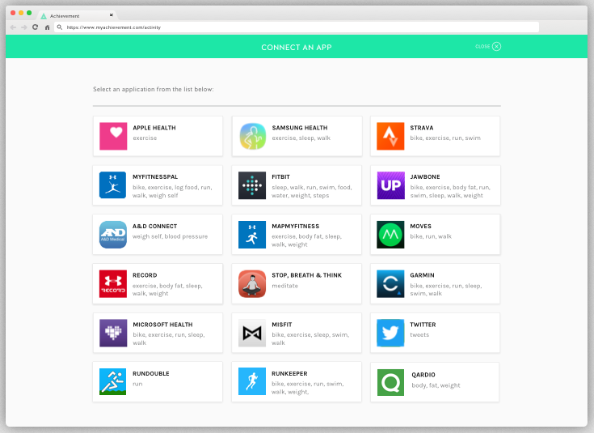The height and width of the screenshot is (433, 594).
Task: Click Moves' 'bike, run, walk' description
Action: click(x=431, y=236)
